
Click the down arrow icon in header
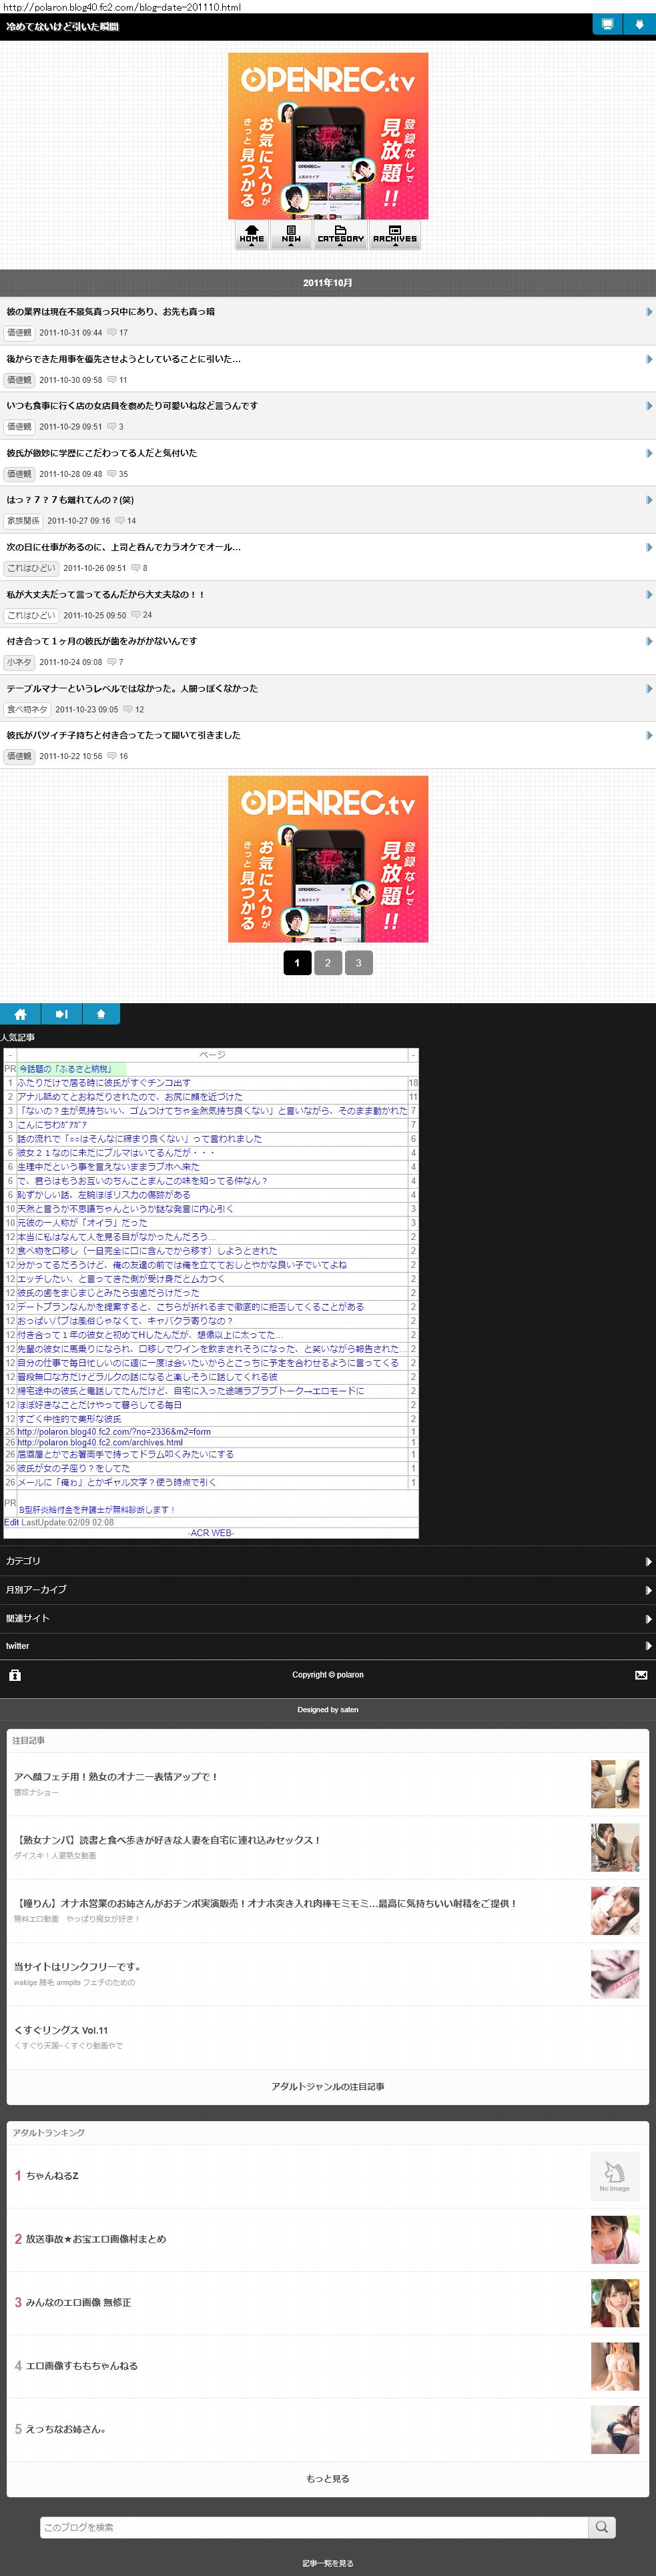pyautogui.click(x=639, y=25)
